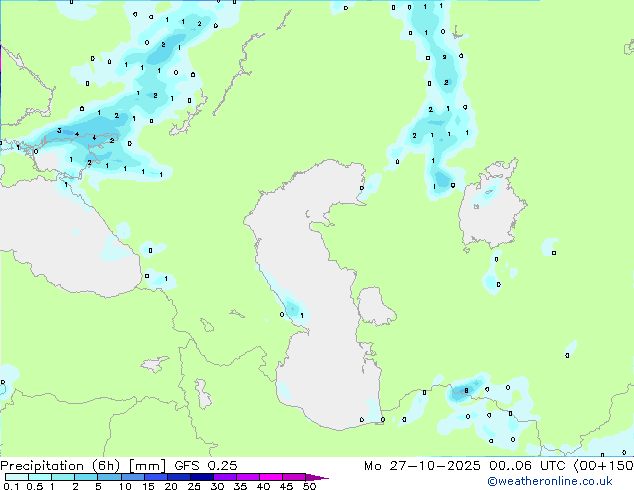Click the '3' precipitation value on map
Image resolution: width=634 pixels, height=490 pixels.
point(59,131)
